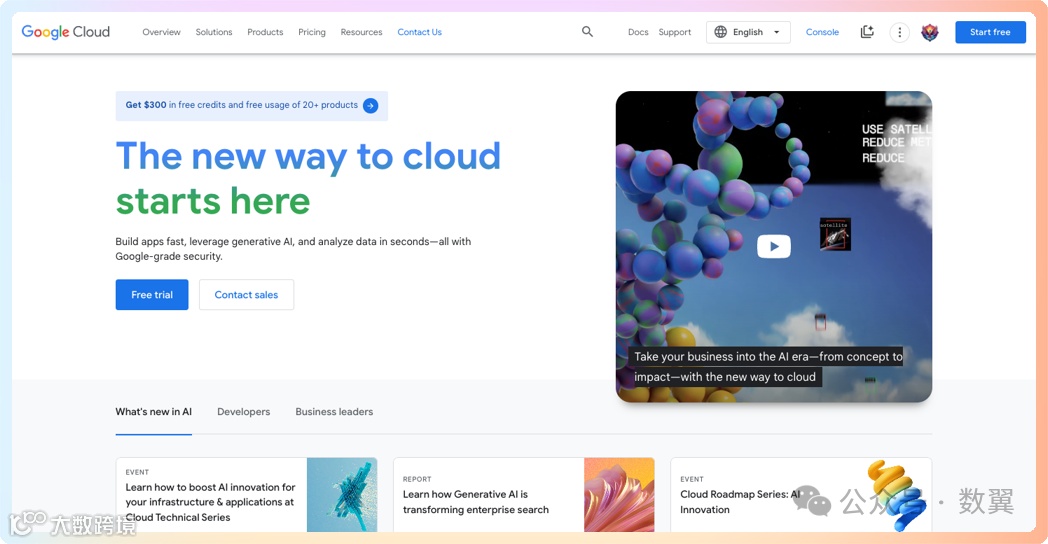Open Generative AI enterprise search report

point(524,495)
